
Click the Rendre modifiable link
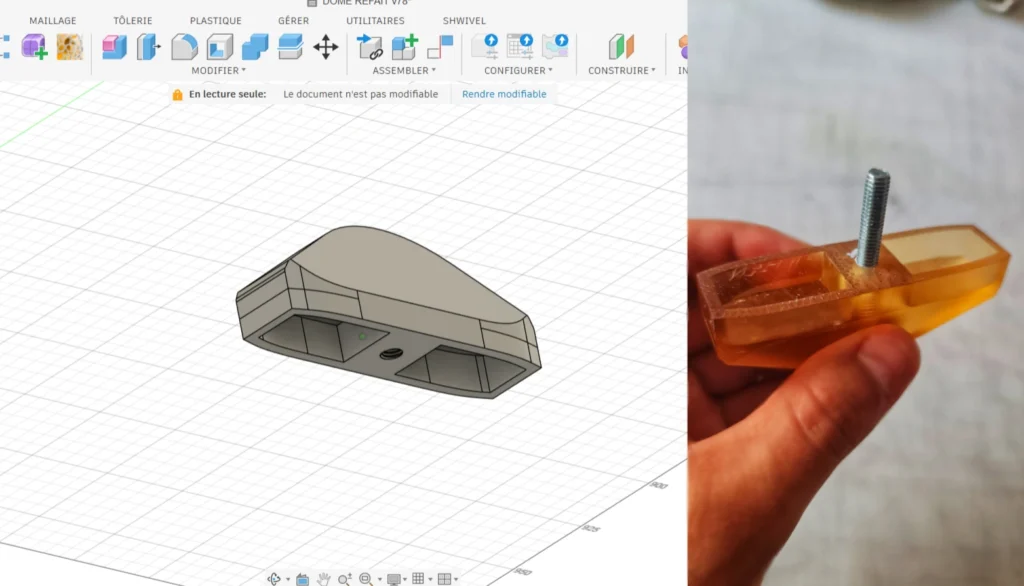pos(504,94)
